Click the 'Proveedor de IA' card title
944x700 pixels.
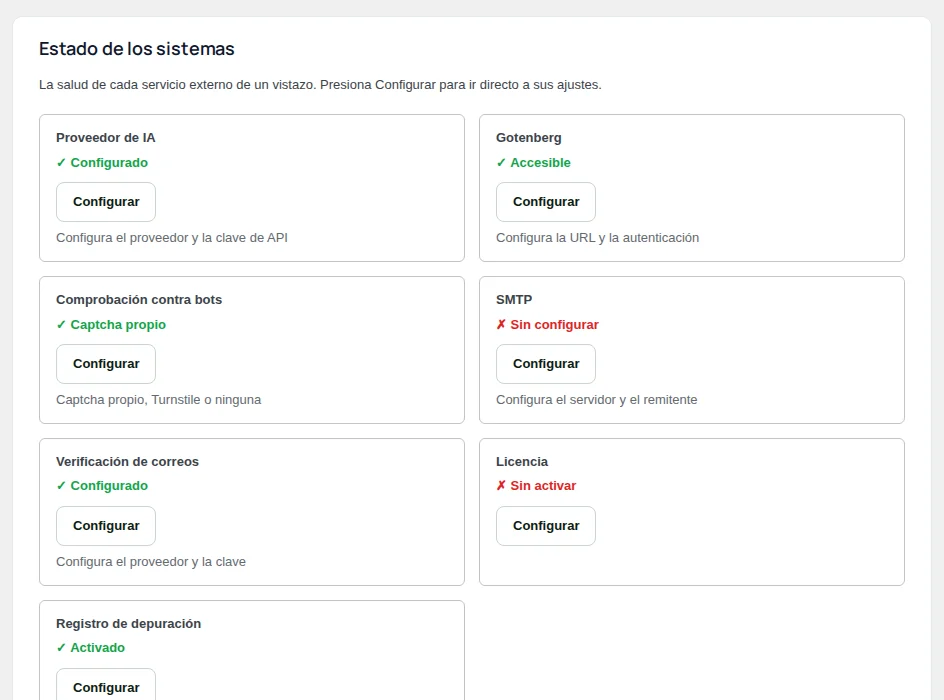(x=105, y=138)
